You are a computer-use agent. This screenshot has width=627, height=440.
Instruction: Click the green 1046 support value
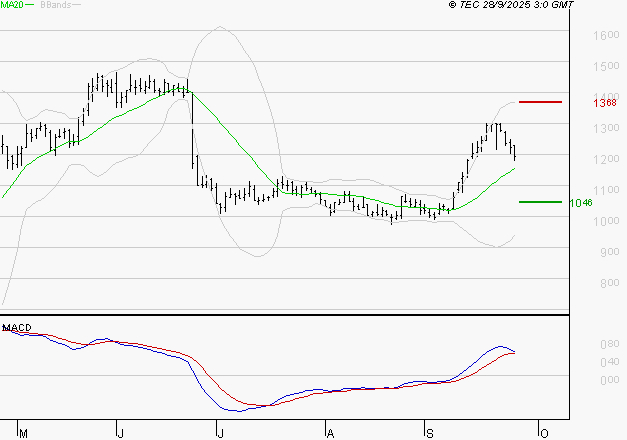click(581, 203)
